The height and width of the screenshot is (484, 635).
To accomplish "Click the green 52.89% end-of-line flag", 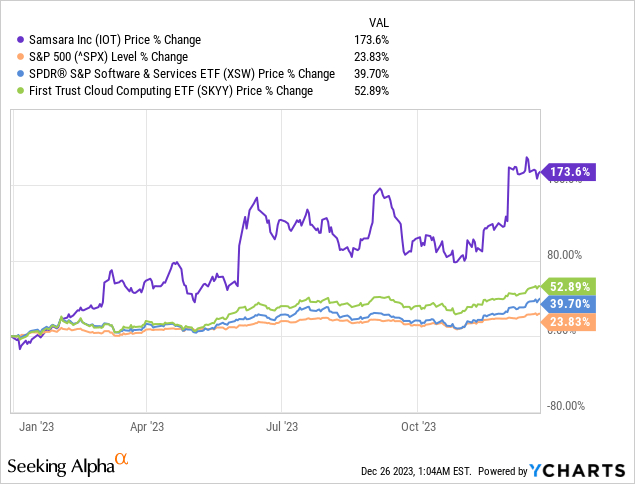I will click(x=568, y=285).
